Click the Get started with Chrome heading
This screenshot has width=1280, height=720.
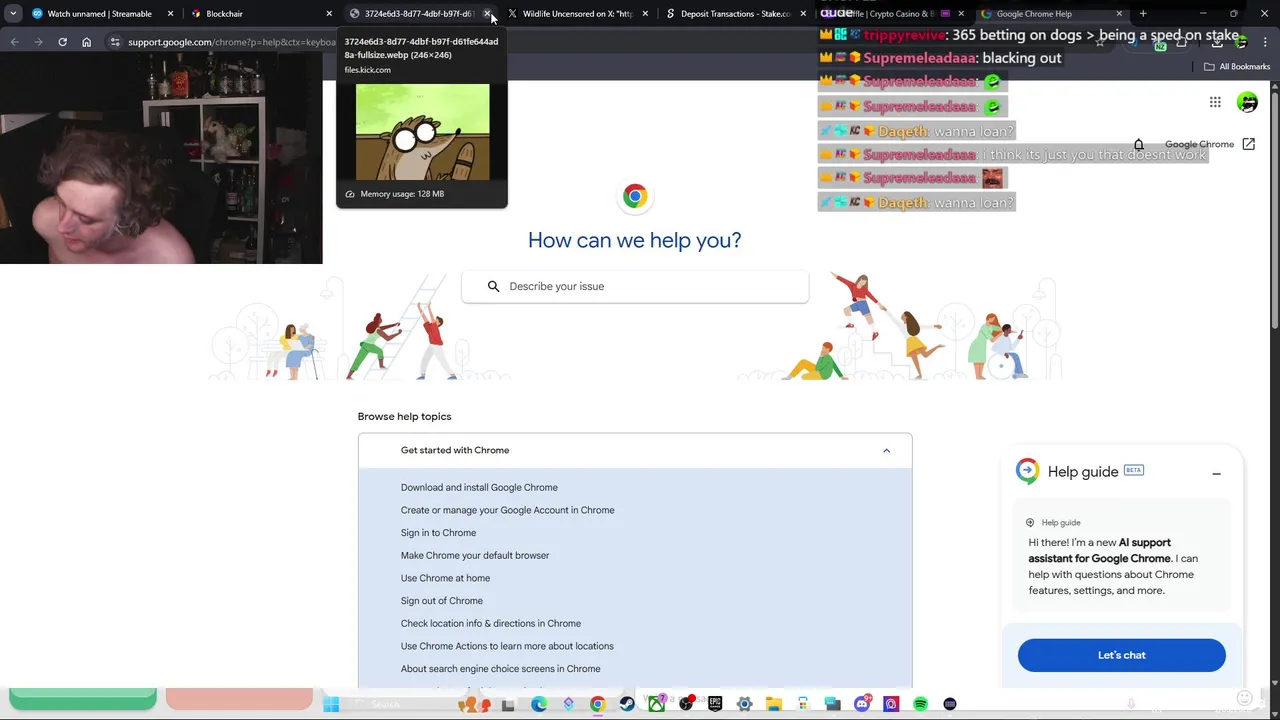[455, 450]
